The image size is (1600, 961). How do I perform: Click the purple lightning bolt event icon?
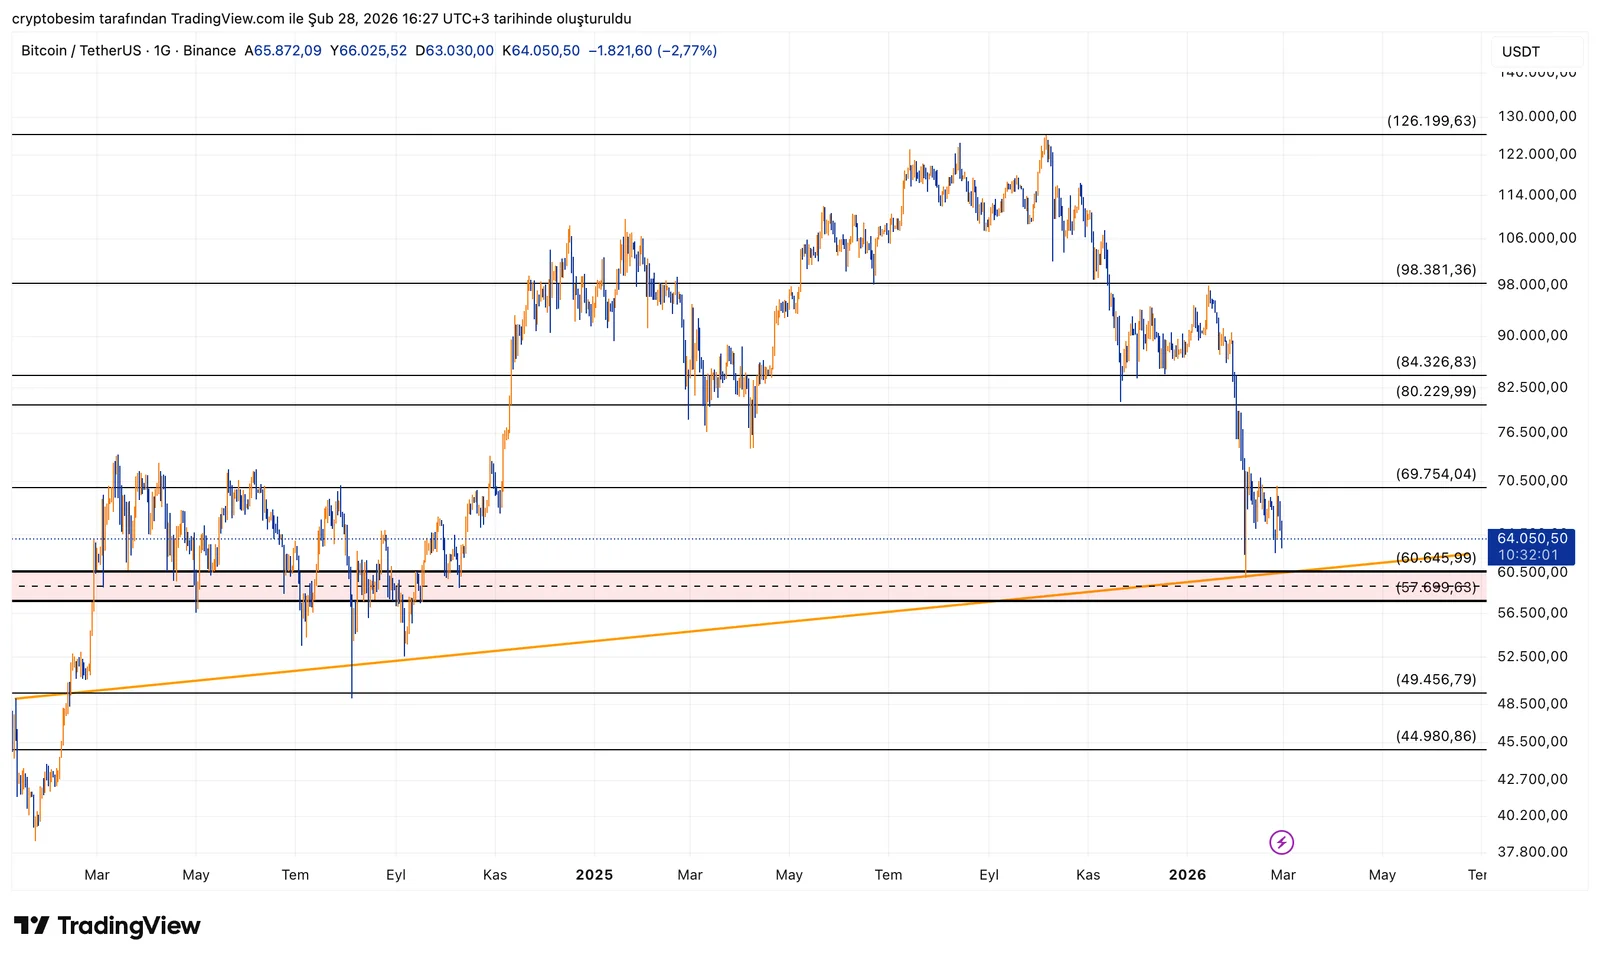coord(1281,842)
